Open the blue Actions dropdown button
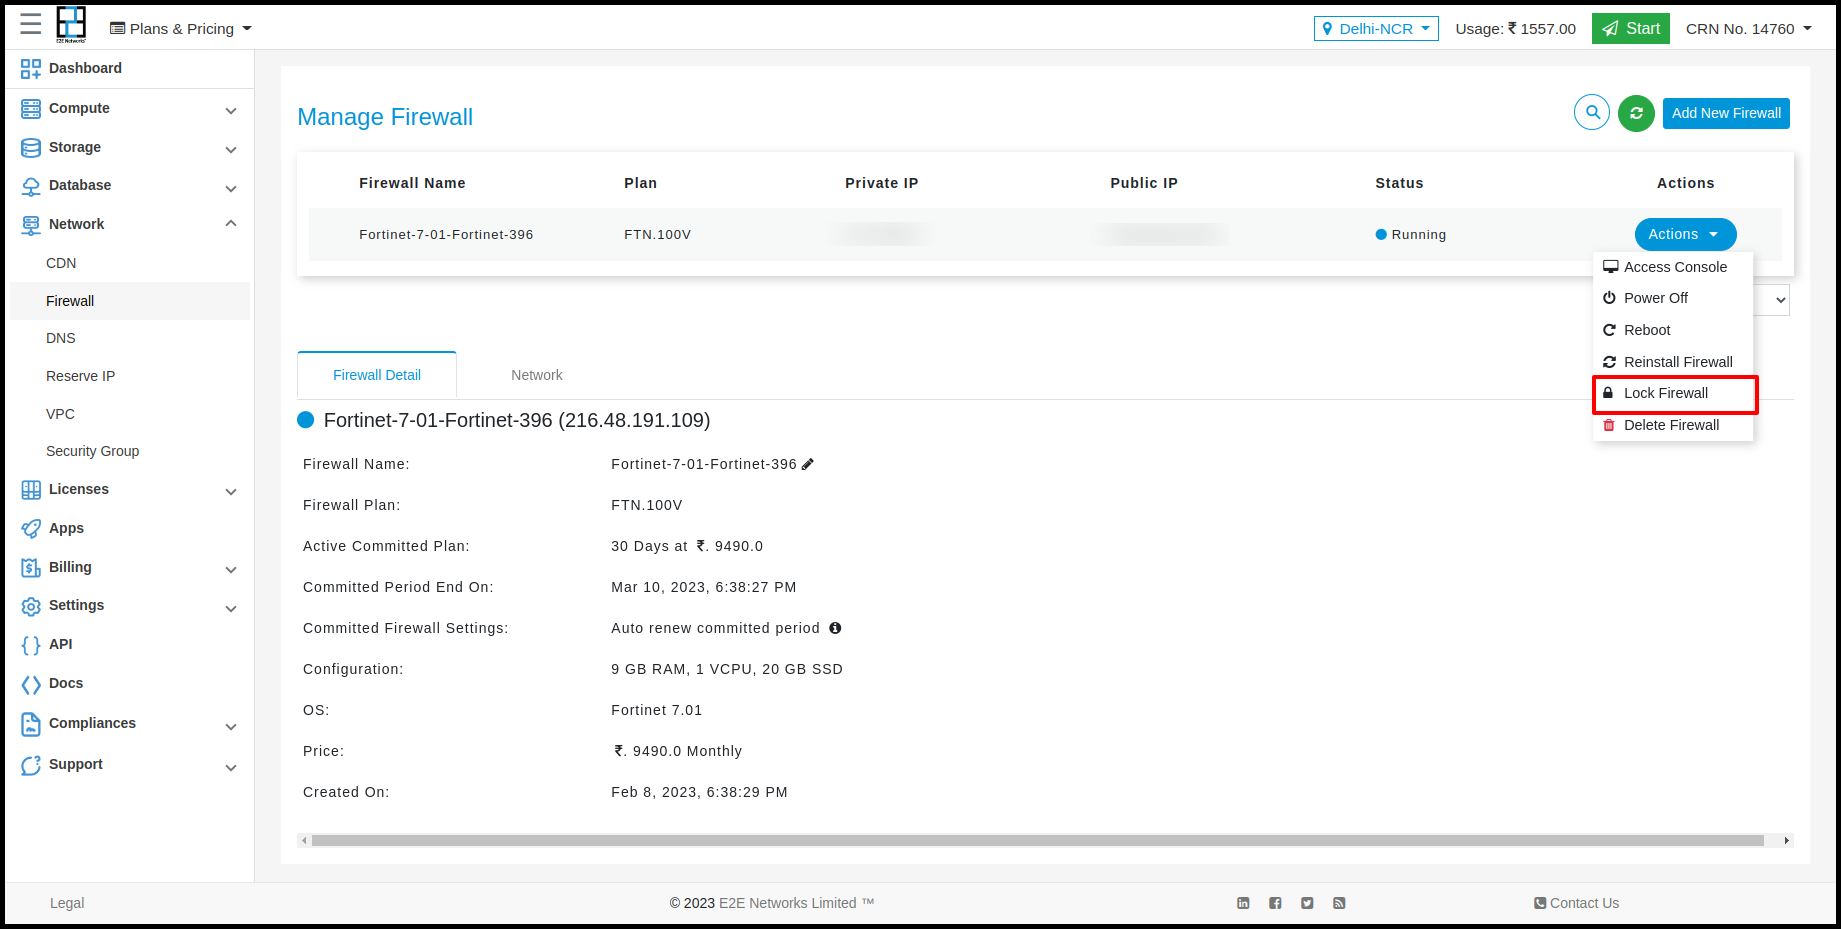Viewport: 1841px width, 929px height. click(1685, 234)
